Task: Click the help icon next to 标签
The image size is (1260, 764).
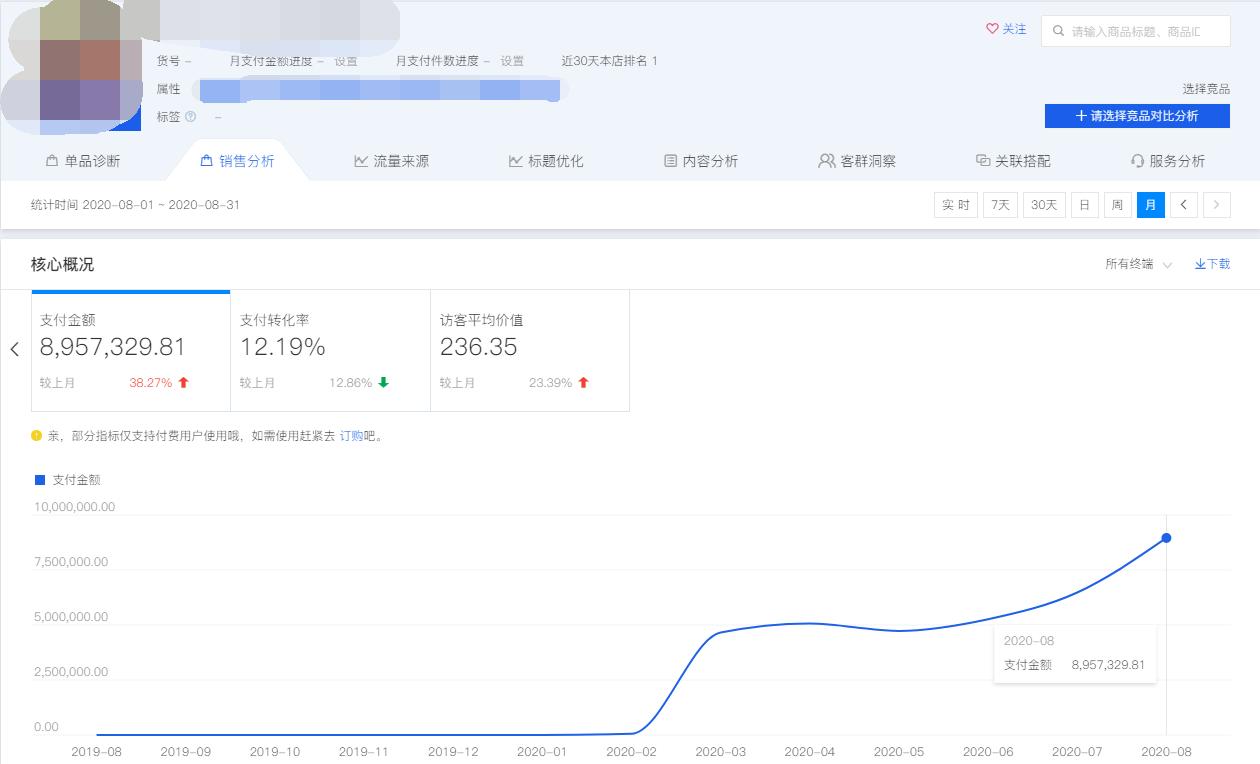Action: (x=189, y=116)
